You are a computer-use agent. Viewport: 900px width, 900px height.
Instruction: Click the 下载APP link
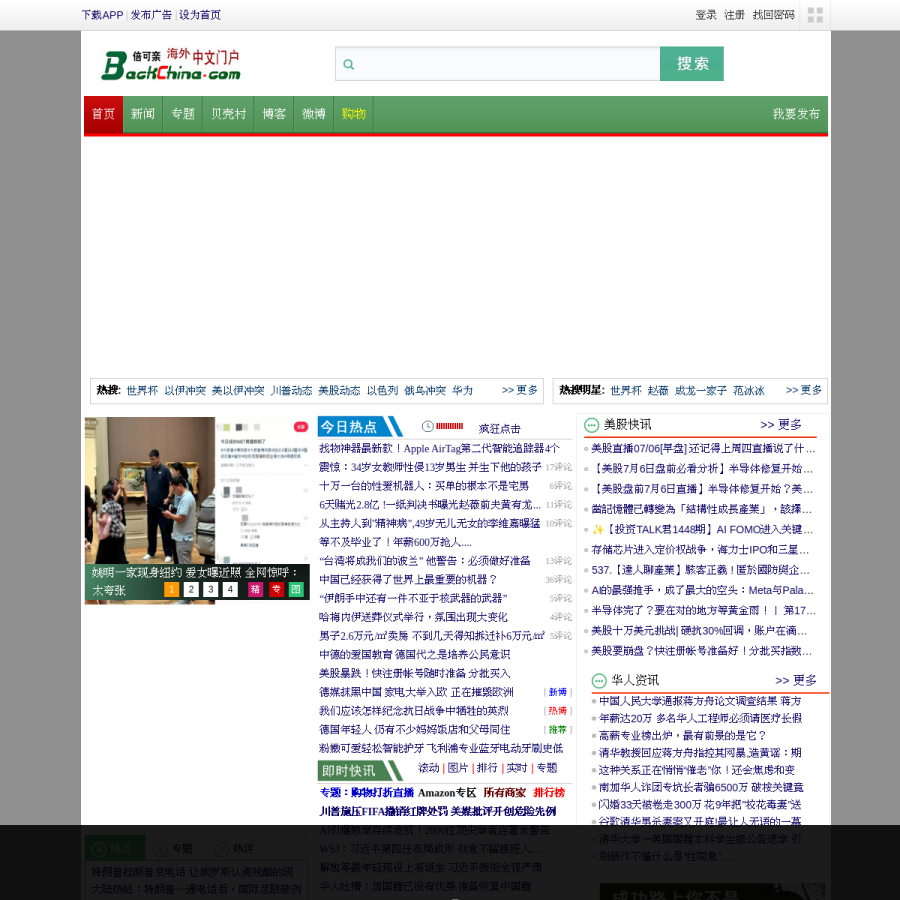pos(102,15)
